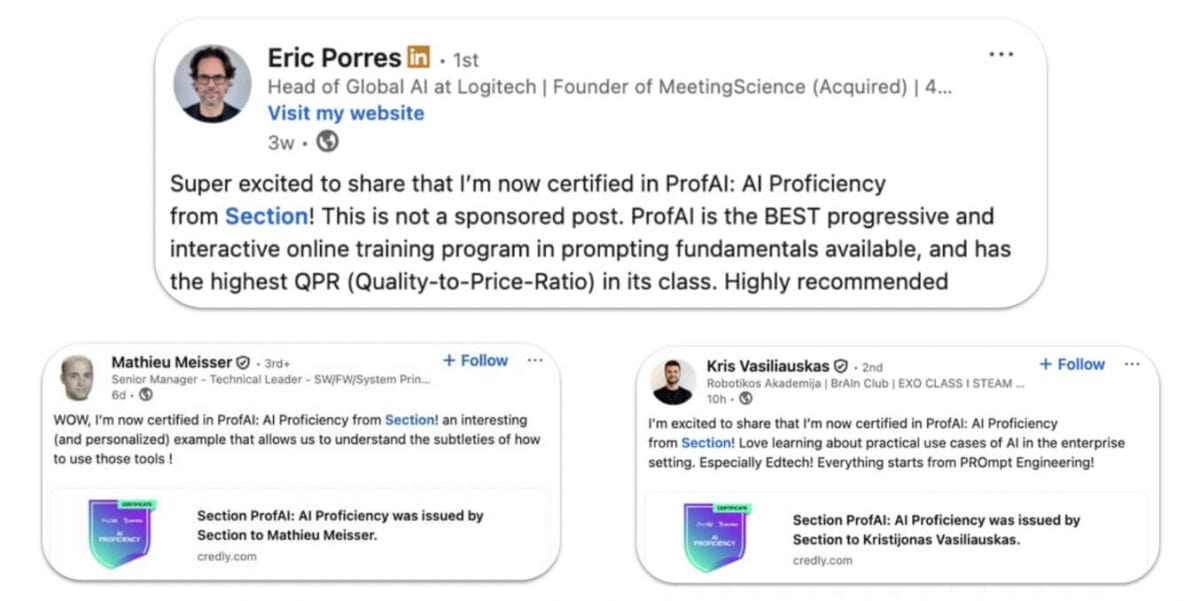Follow Kris Vasiliauskas

(1071, 363)
